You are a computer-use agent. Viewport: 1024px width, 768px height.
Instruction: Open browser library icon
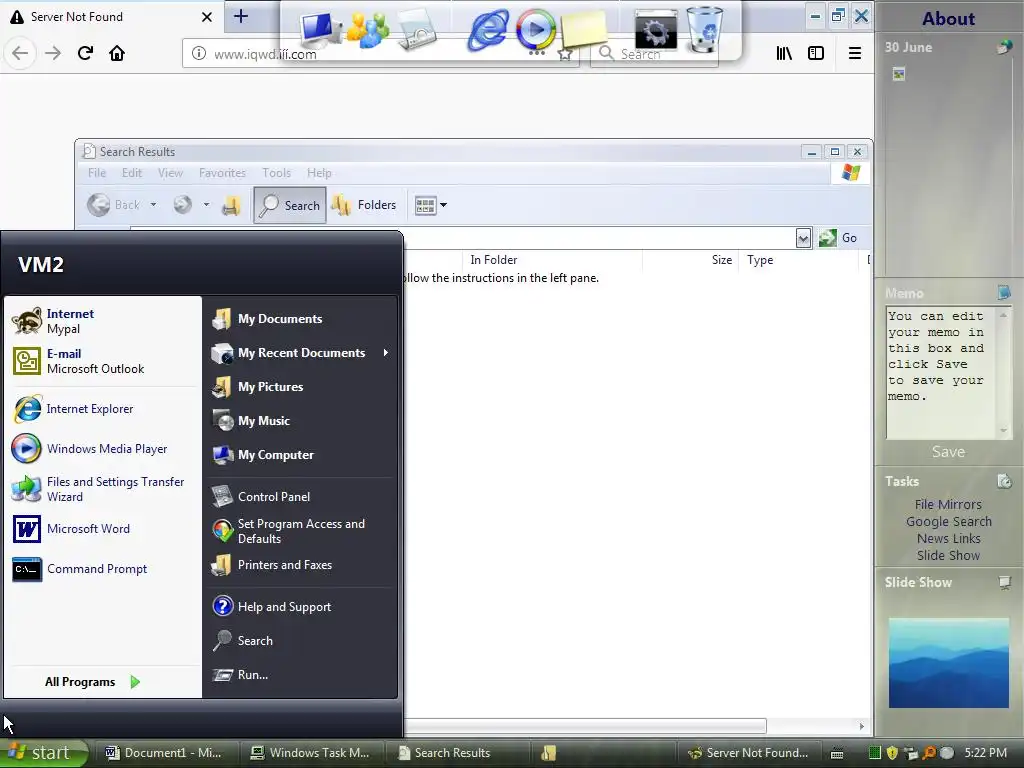[784, 54]
